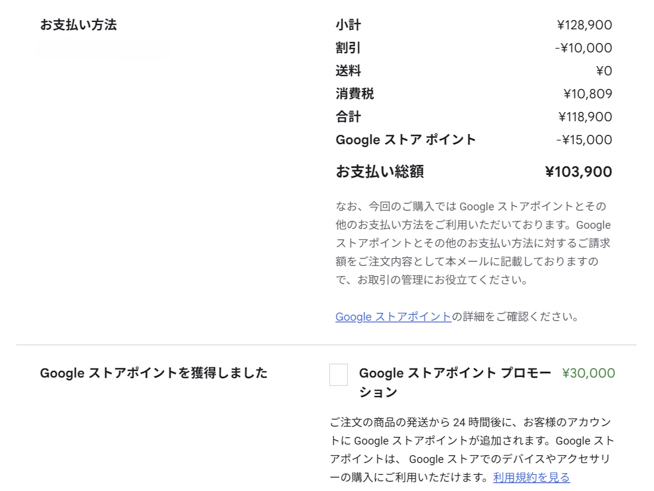The width and height of the screenshot is (654, 491).
Task: Click the Google ストア ポイント -¥15,000 amount
Action: 583,140
